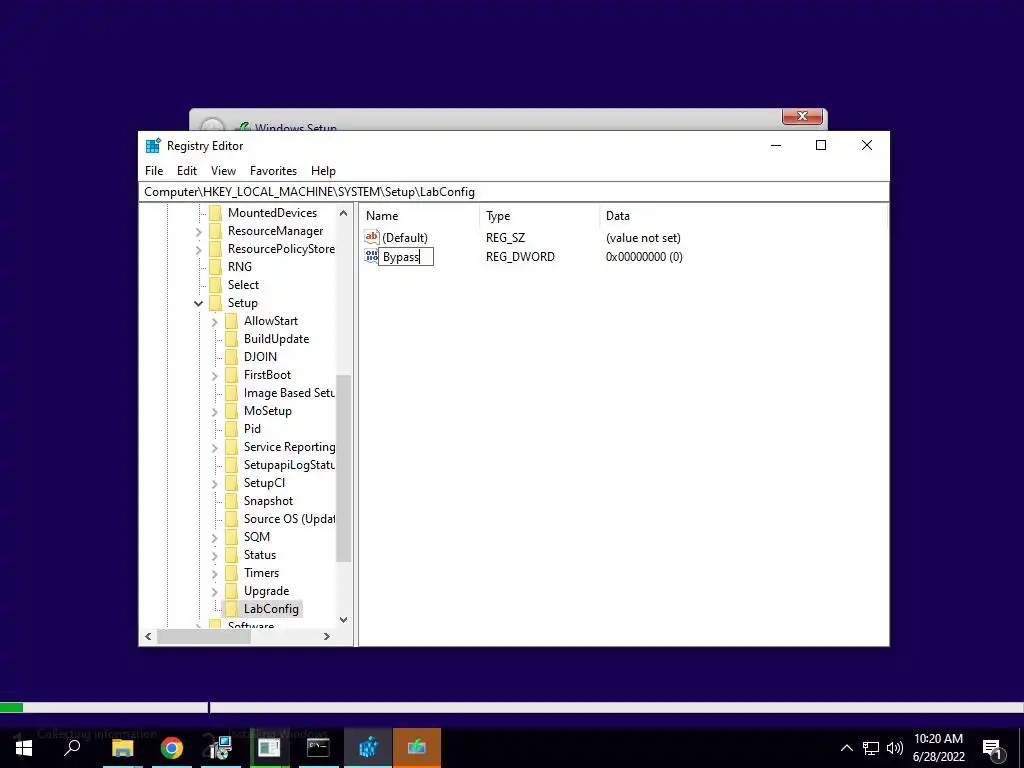Open the Help menu
This screenshot has height=768, width=1024.
[323, 170]
